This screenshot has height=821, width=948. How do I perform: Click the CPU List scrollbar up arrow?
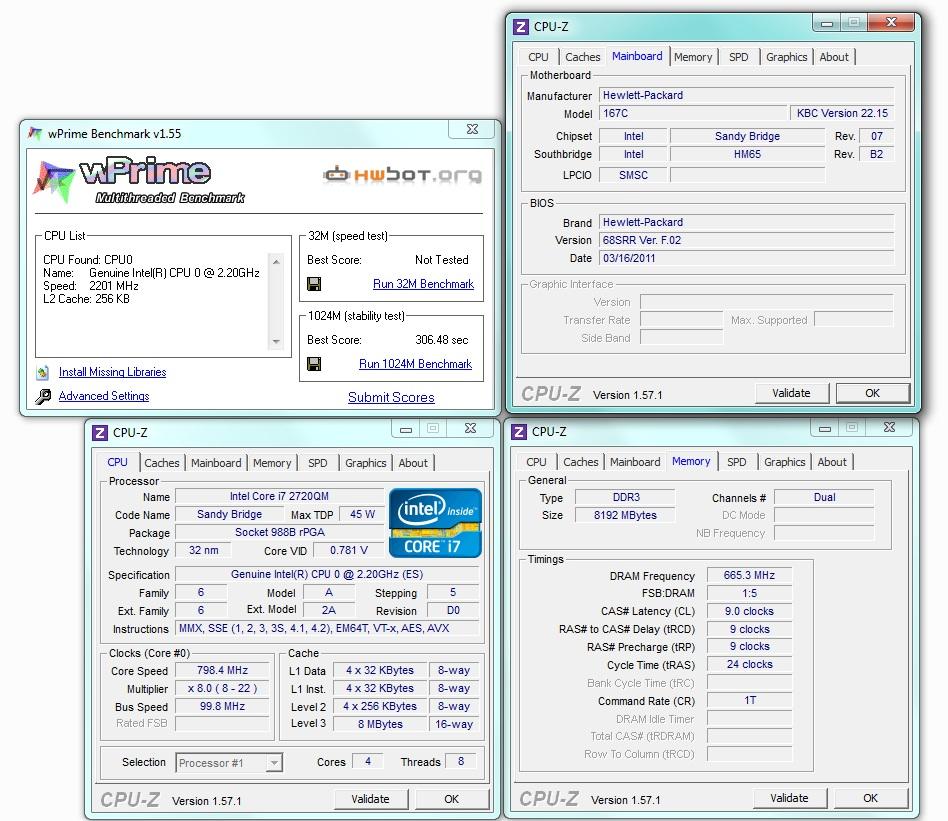(x=276, y=261)
